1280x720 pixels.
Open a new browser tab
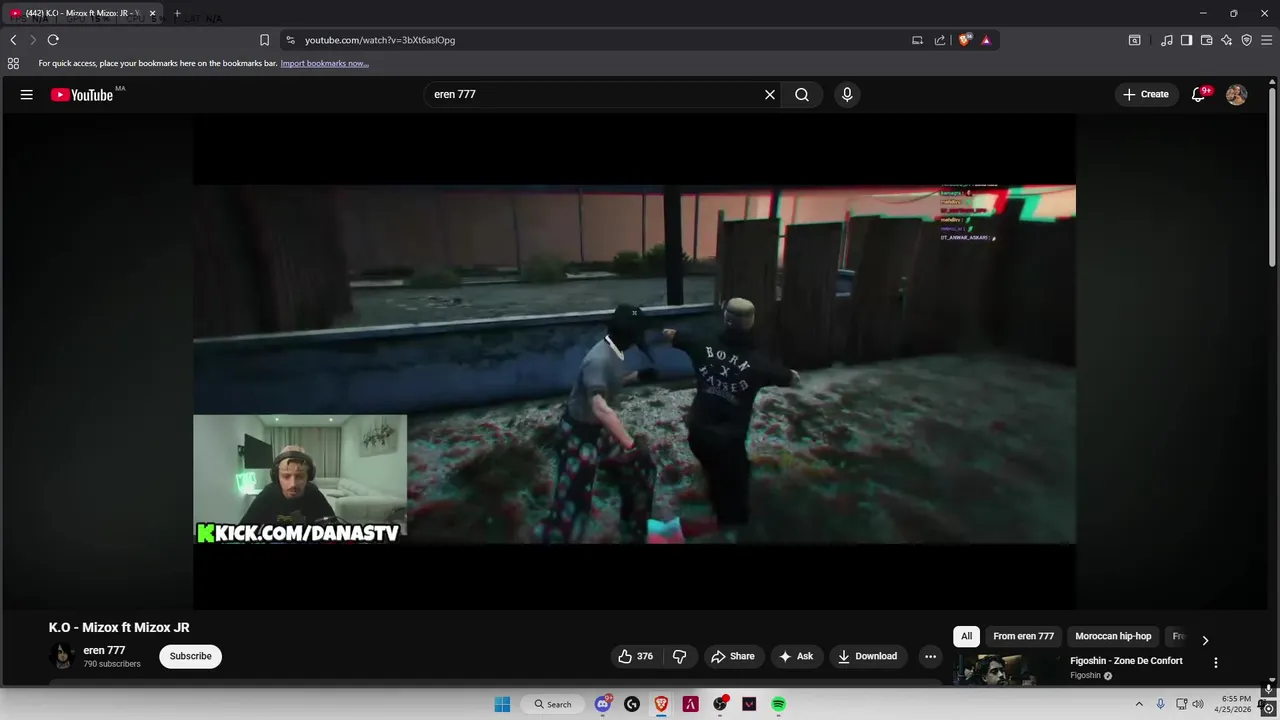pyautogui.click(x=177, y=13)
